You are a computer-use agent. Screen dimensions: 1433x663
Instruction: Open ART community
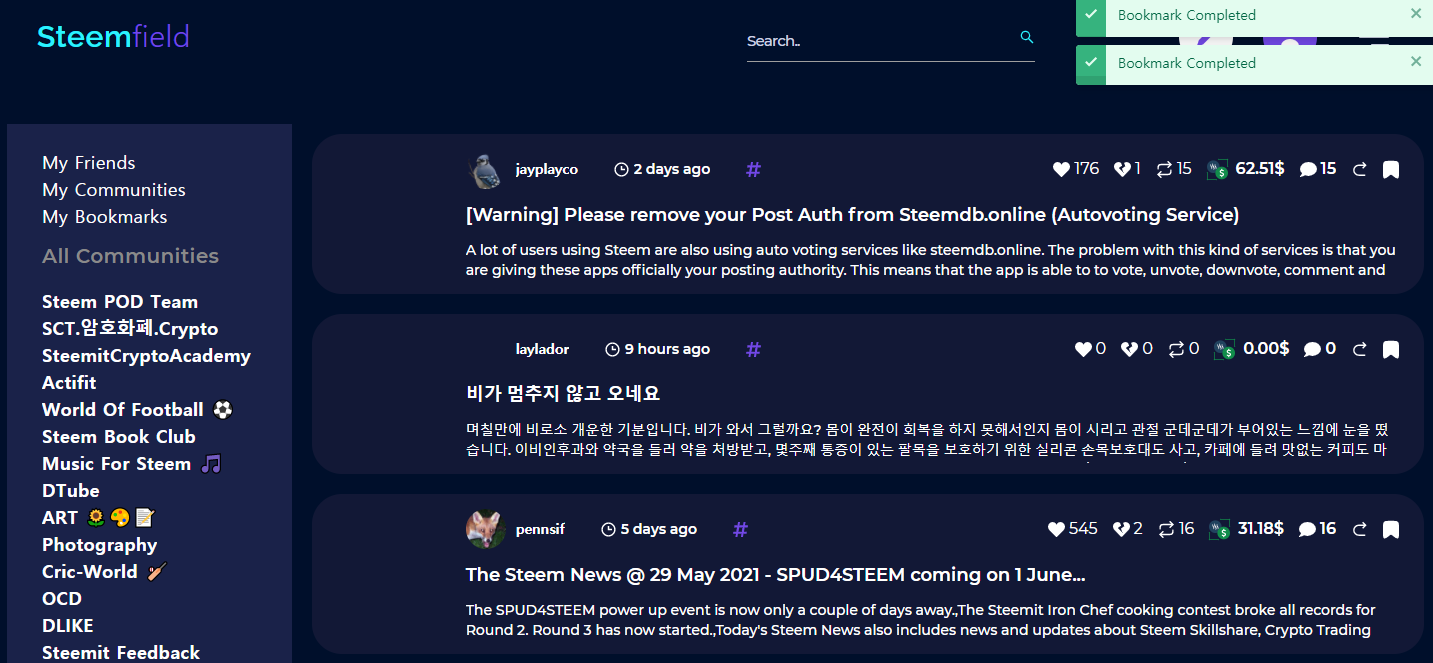98,518
